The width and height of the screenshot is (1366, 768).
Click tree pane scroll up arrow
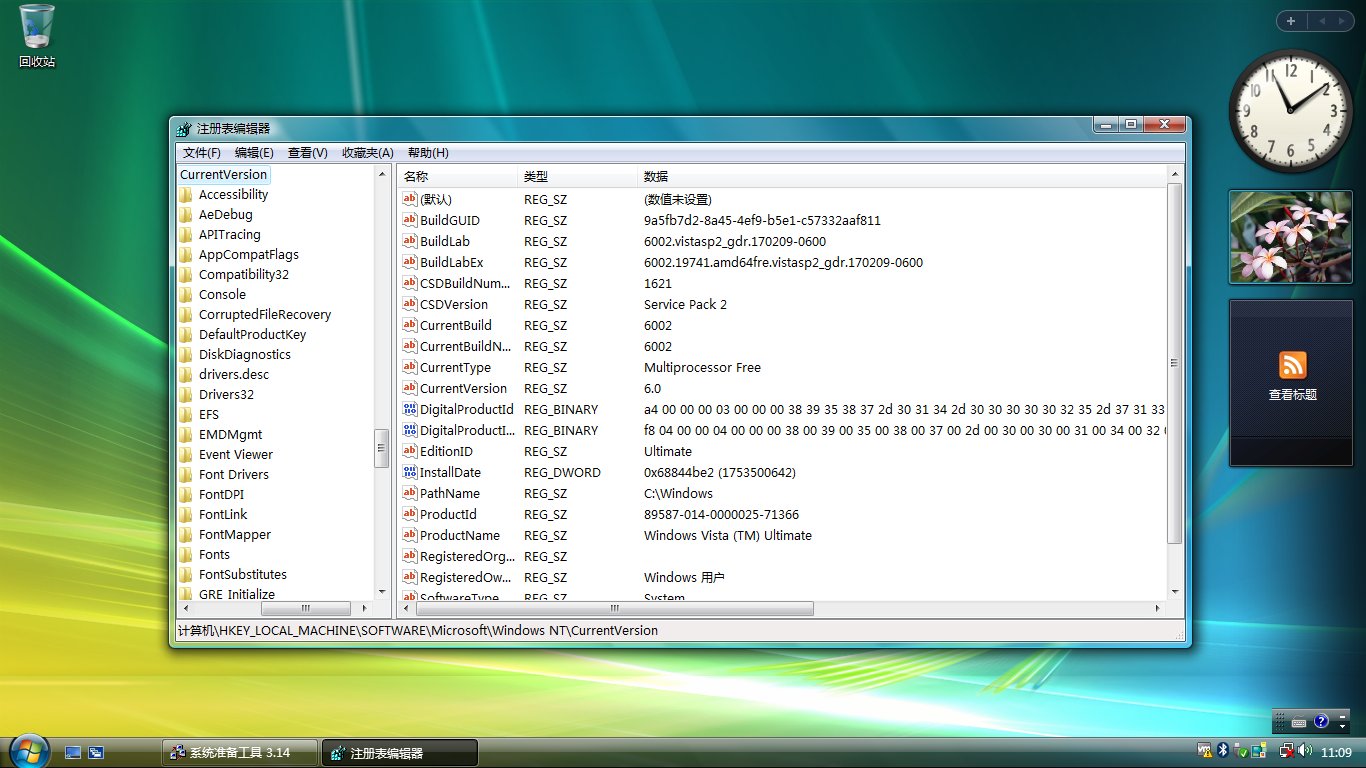click(x=382, y=174)
